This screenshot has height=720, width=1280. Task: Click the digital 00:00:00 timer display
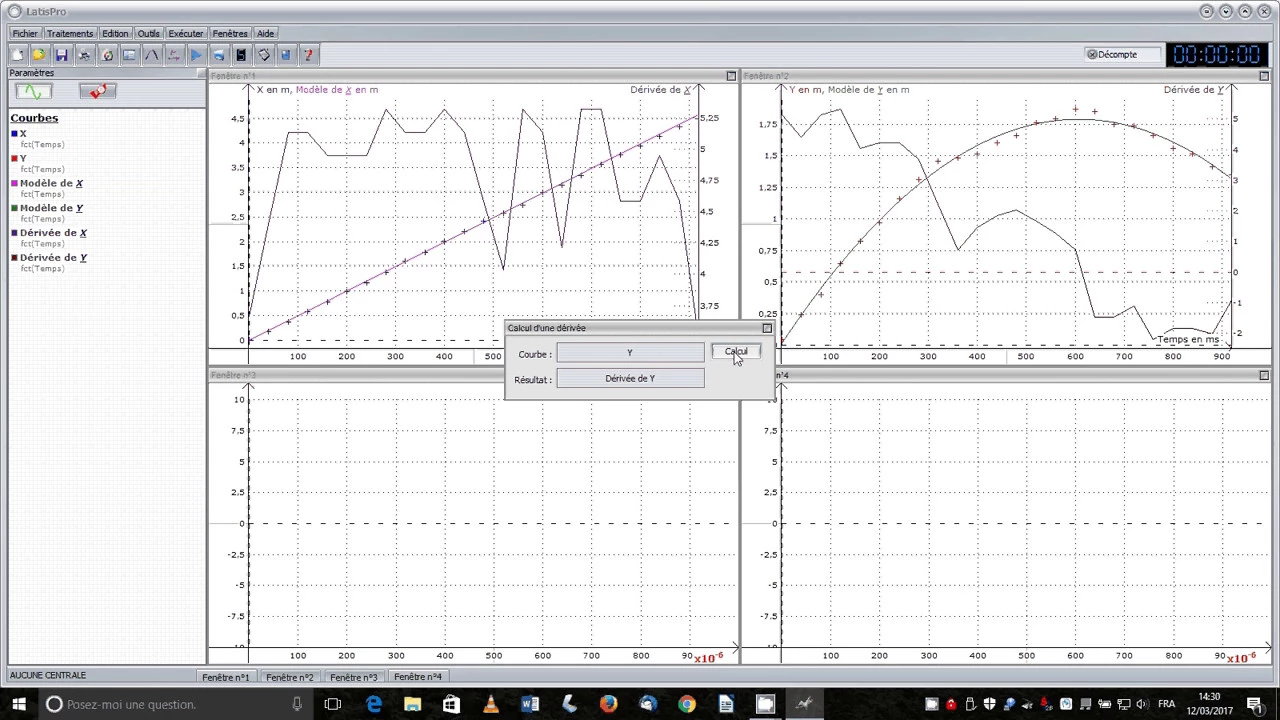[x=1217, y=55]
